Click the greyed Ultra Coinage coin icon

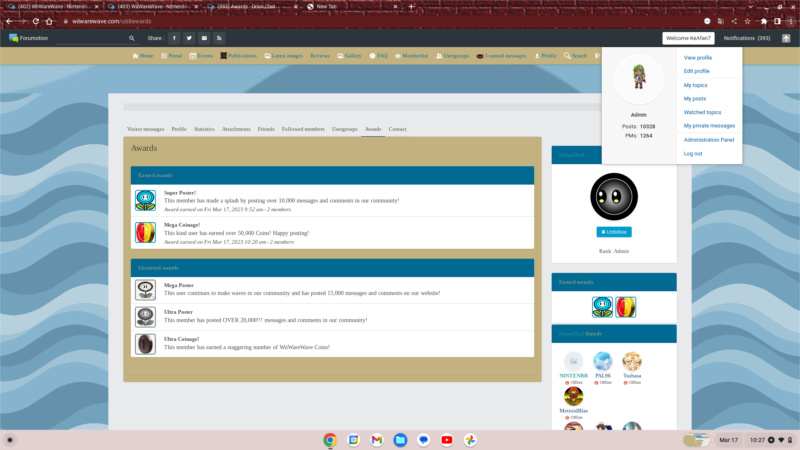[x=145, y=344]
